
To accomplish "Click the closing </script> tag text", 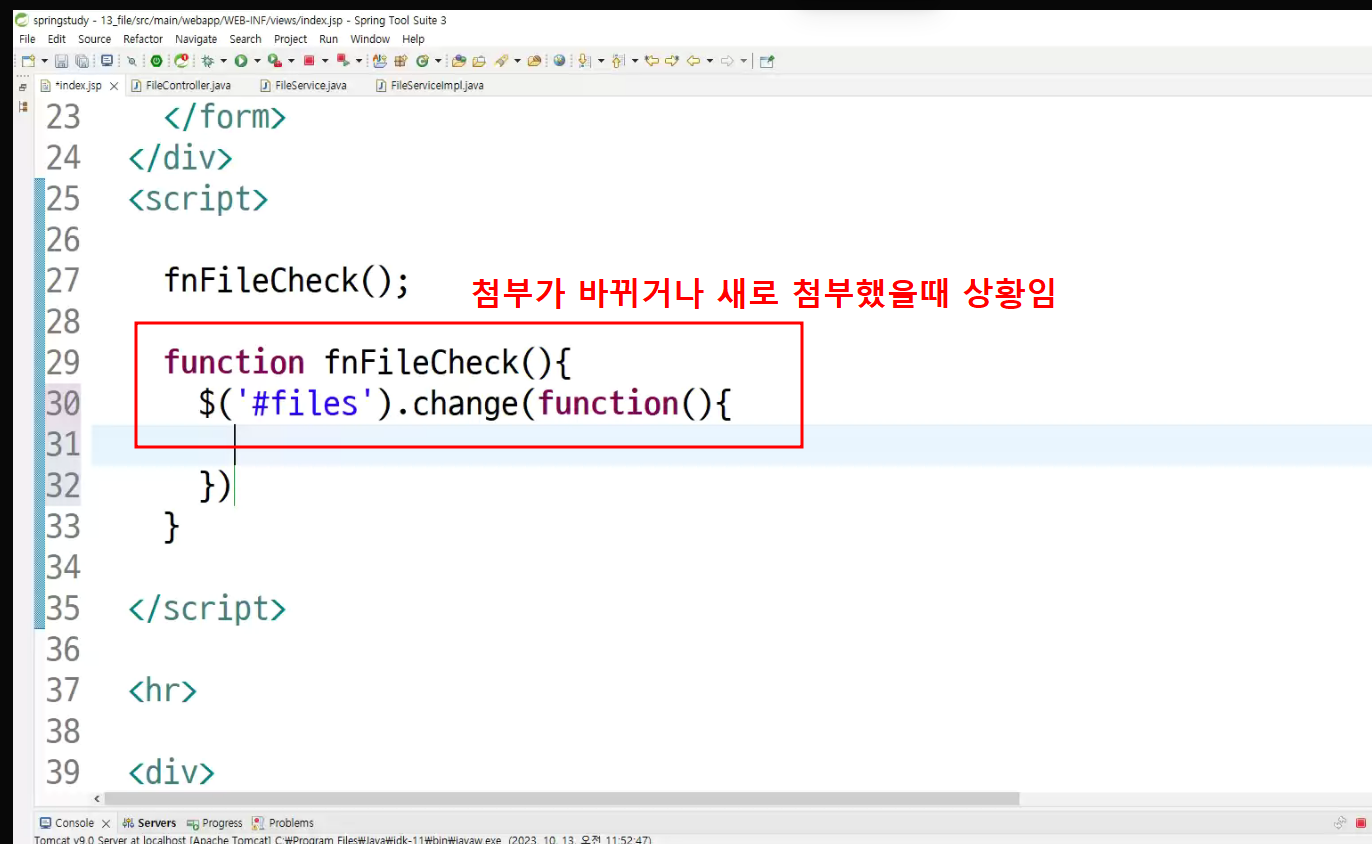I will tap(207, 609).
